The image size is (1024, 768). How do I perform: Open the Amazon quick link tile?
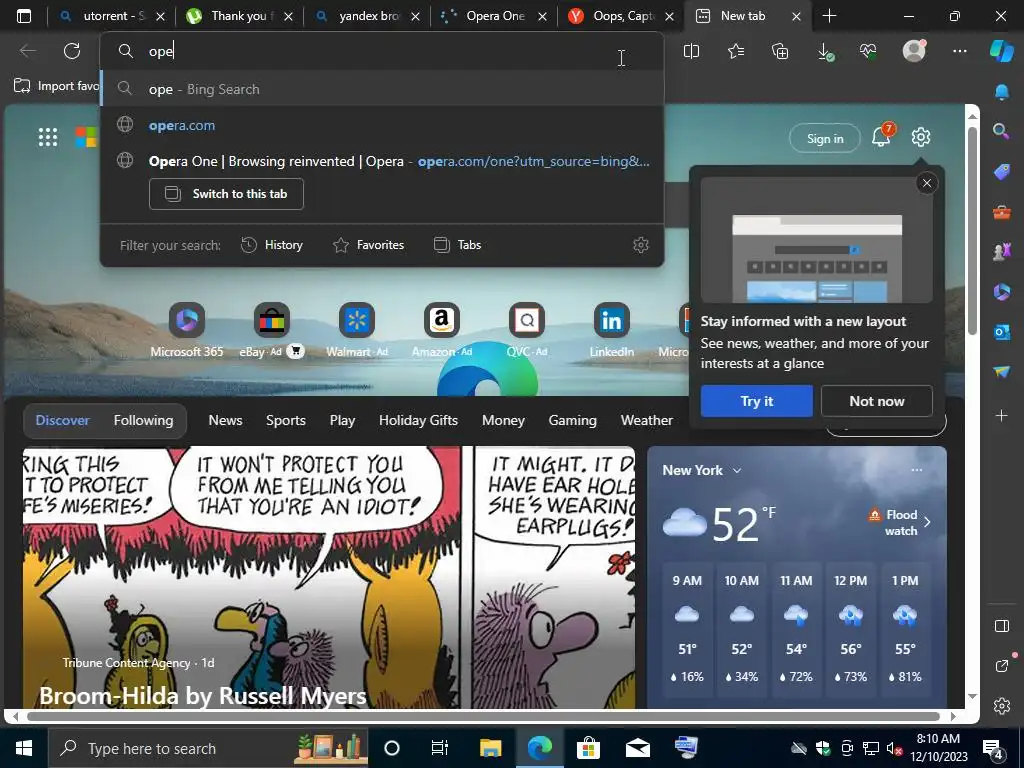tap(442, 331)
